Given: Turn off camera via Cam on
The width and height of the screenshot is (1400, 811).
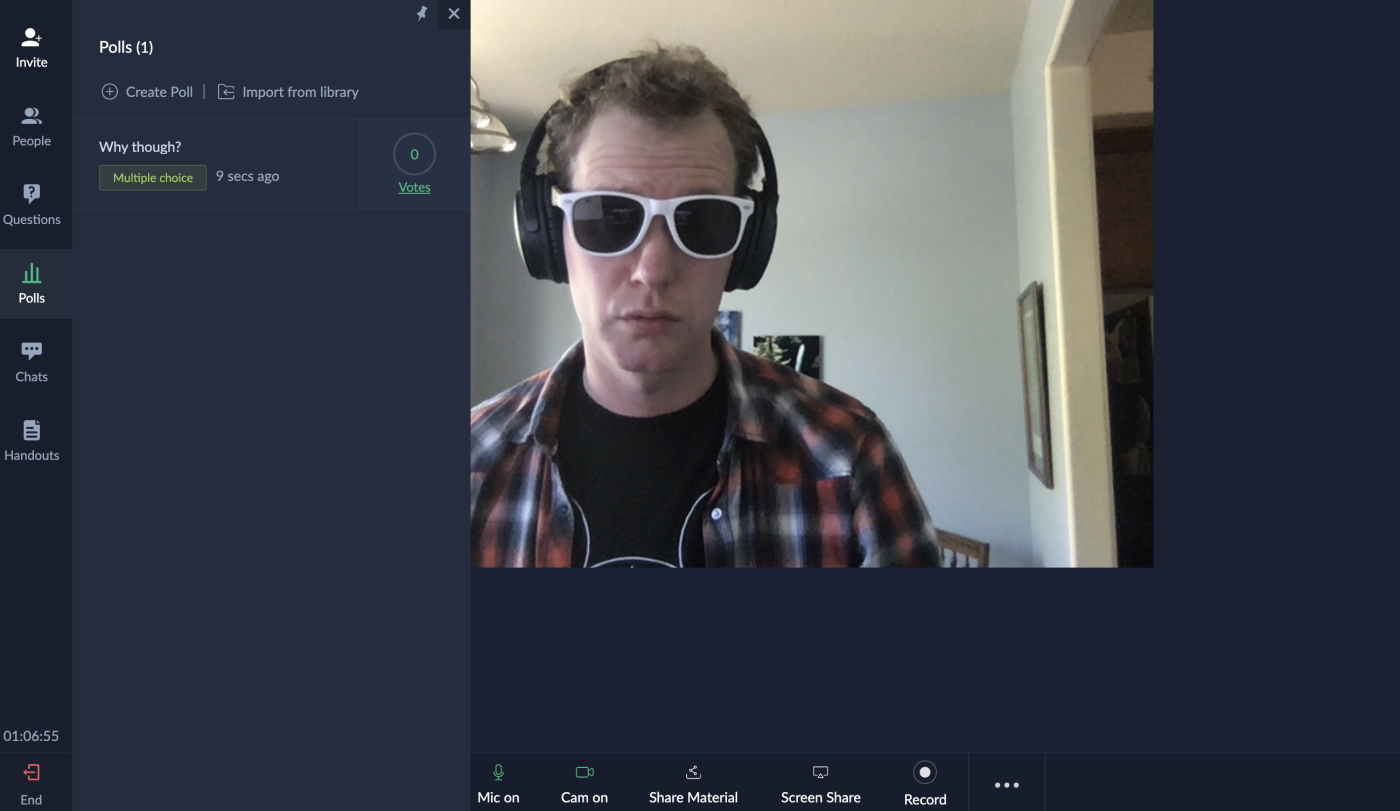Looking at the screenshot, I should pos(584,784).
